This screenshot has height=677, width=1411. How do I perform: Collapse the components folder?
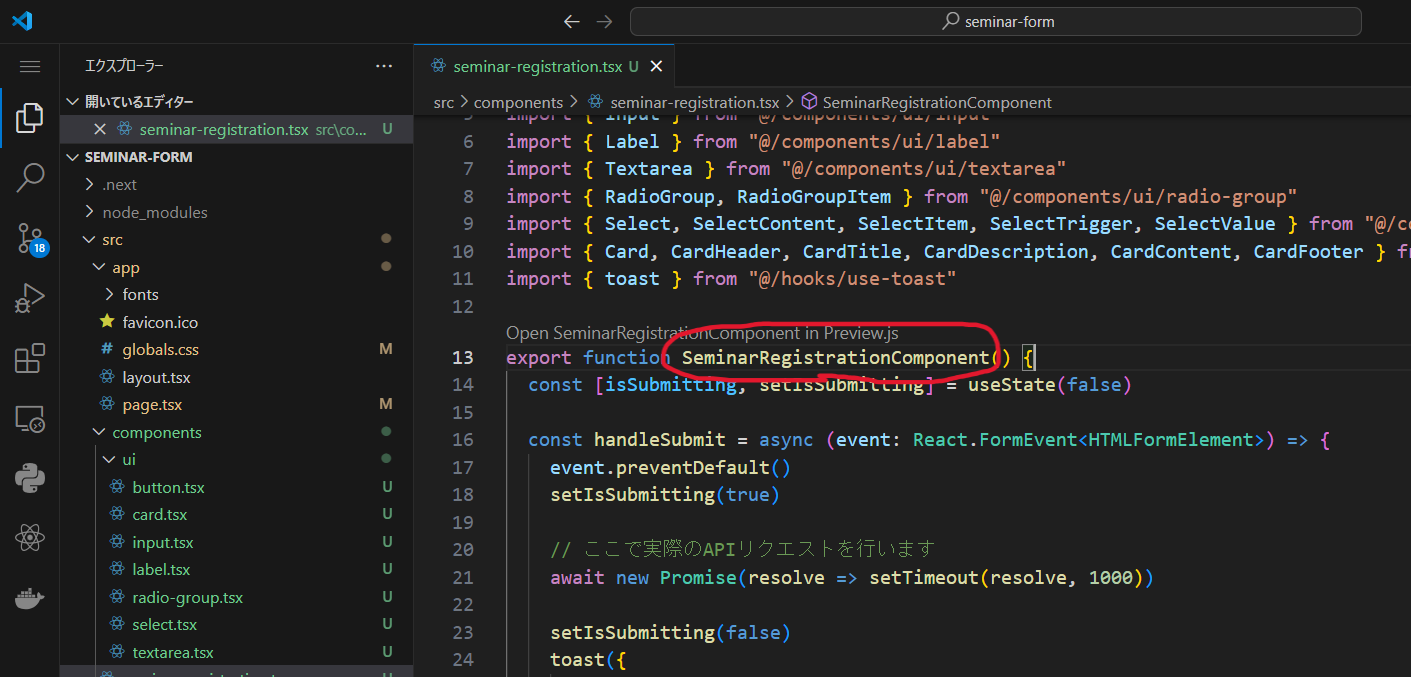[236, 432]
